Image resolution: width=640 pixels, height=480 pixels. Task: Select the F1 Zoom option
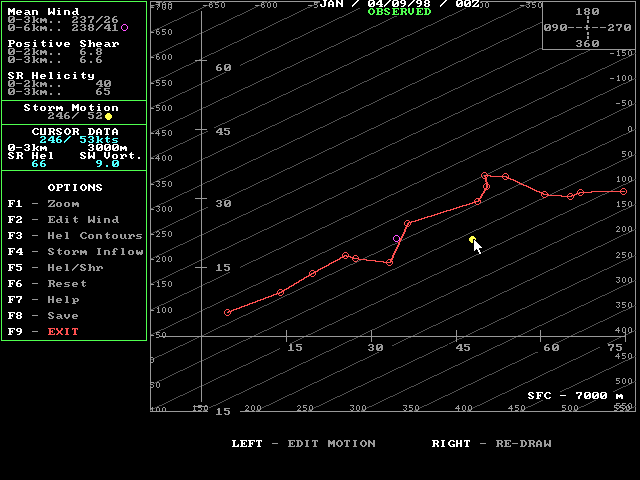[x=43, y=204]
